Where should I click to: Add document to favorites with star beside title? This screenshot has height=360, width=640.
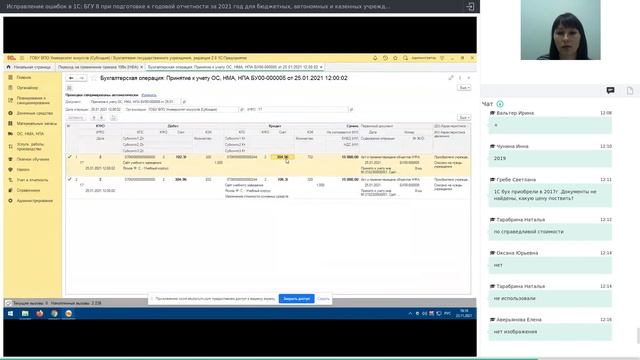pos(93,78)
